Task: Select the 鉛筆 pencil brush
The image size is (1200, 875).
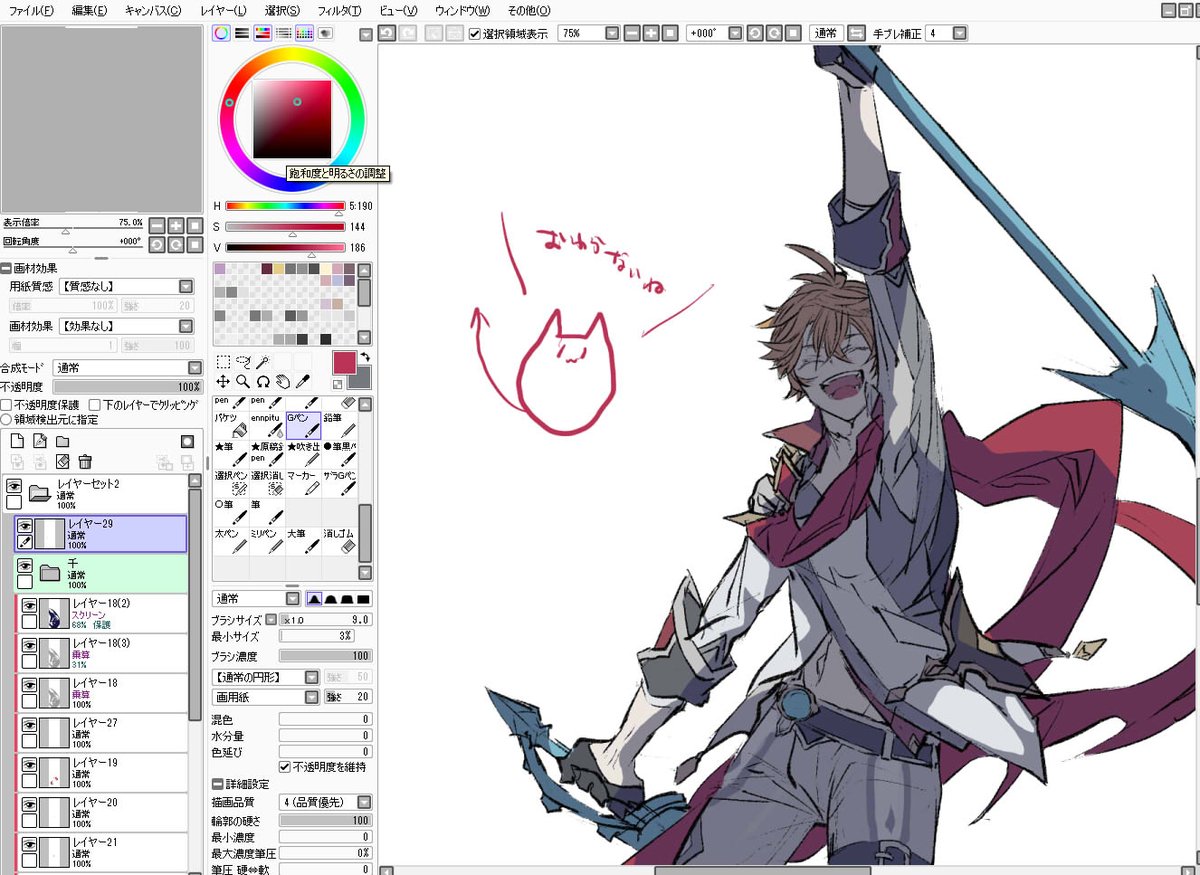Action: 340,426
